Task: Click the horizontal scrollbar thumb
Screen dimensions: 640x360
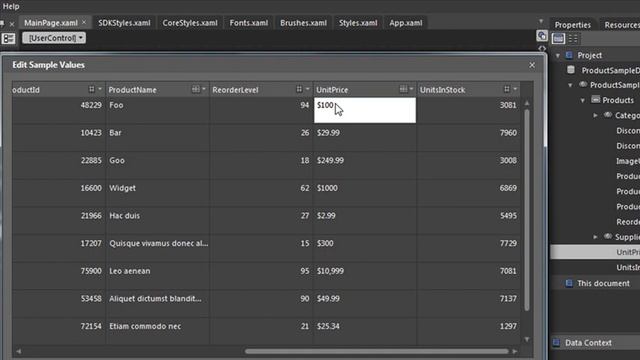Action: tap(377, 351)
